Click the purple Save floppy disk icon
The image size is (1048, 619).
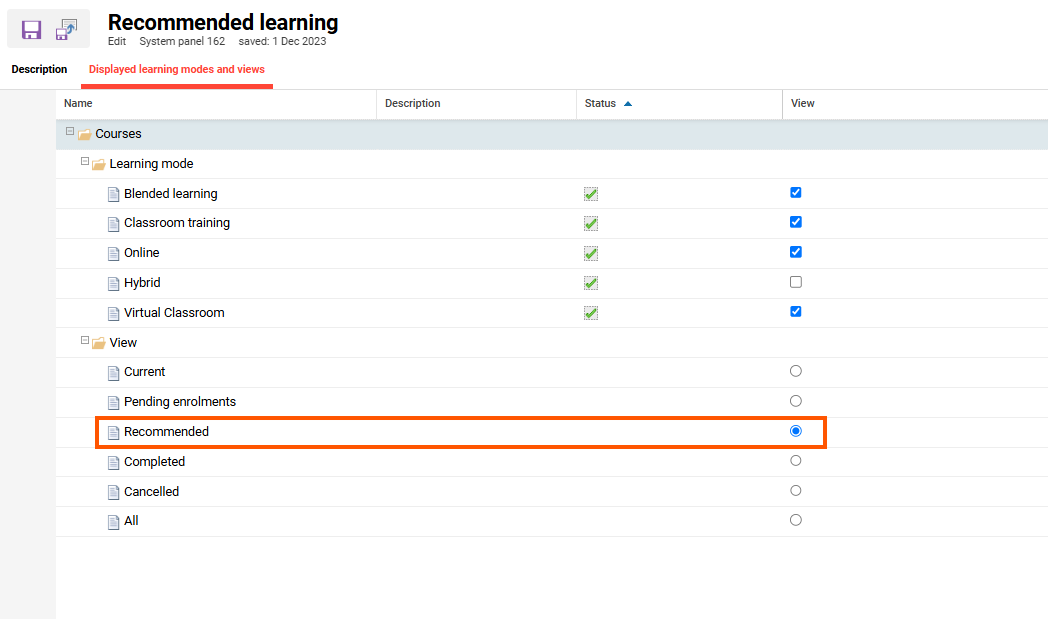tap(31, 30)
